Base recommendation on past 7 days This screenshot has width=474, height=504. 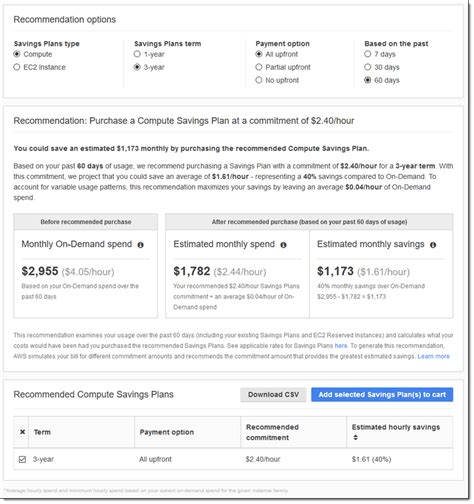368,54
